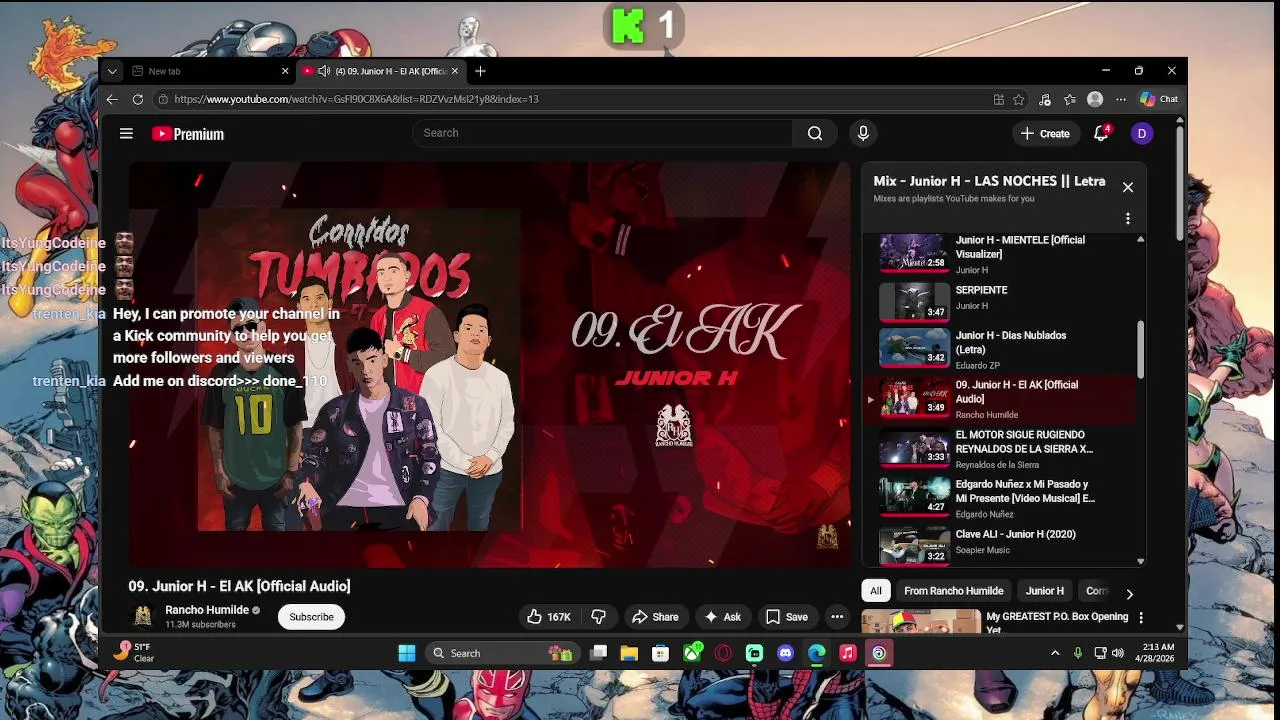Open the YouTube hamburger guide menu

click(x=126, y=133)
